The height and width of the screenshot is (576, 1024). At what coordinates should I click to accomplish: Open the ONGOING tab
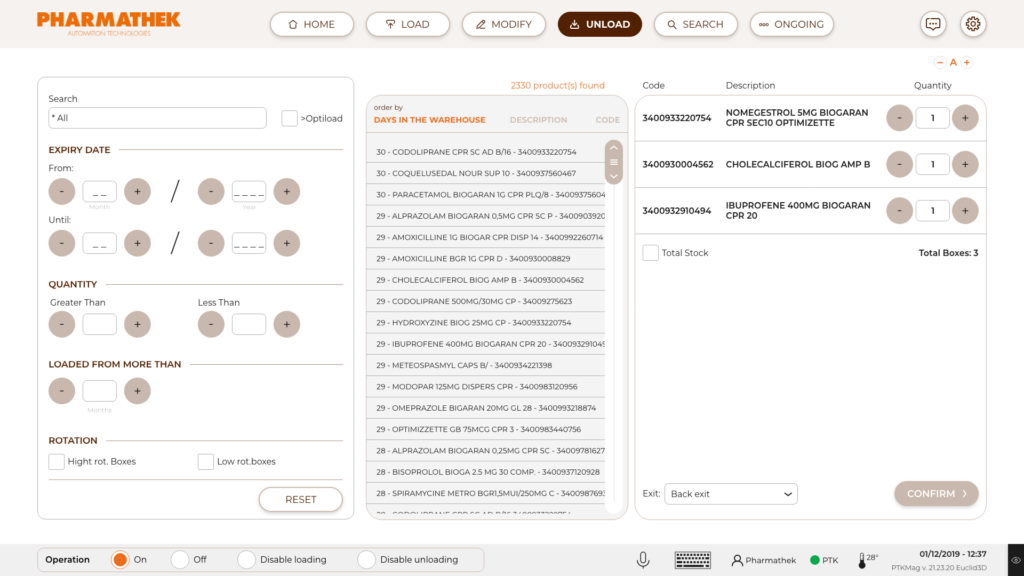(792, 24)
